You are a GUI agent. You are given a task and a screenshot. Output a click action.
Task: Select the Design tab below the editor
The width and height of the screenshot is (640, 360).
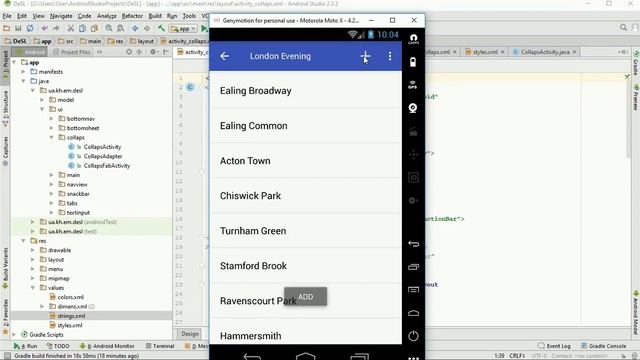tap(190, 334)
